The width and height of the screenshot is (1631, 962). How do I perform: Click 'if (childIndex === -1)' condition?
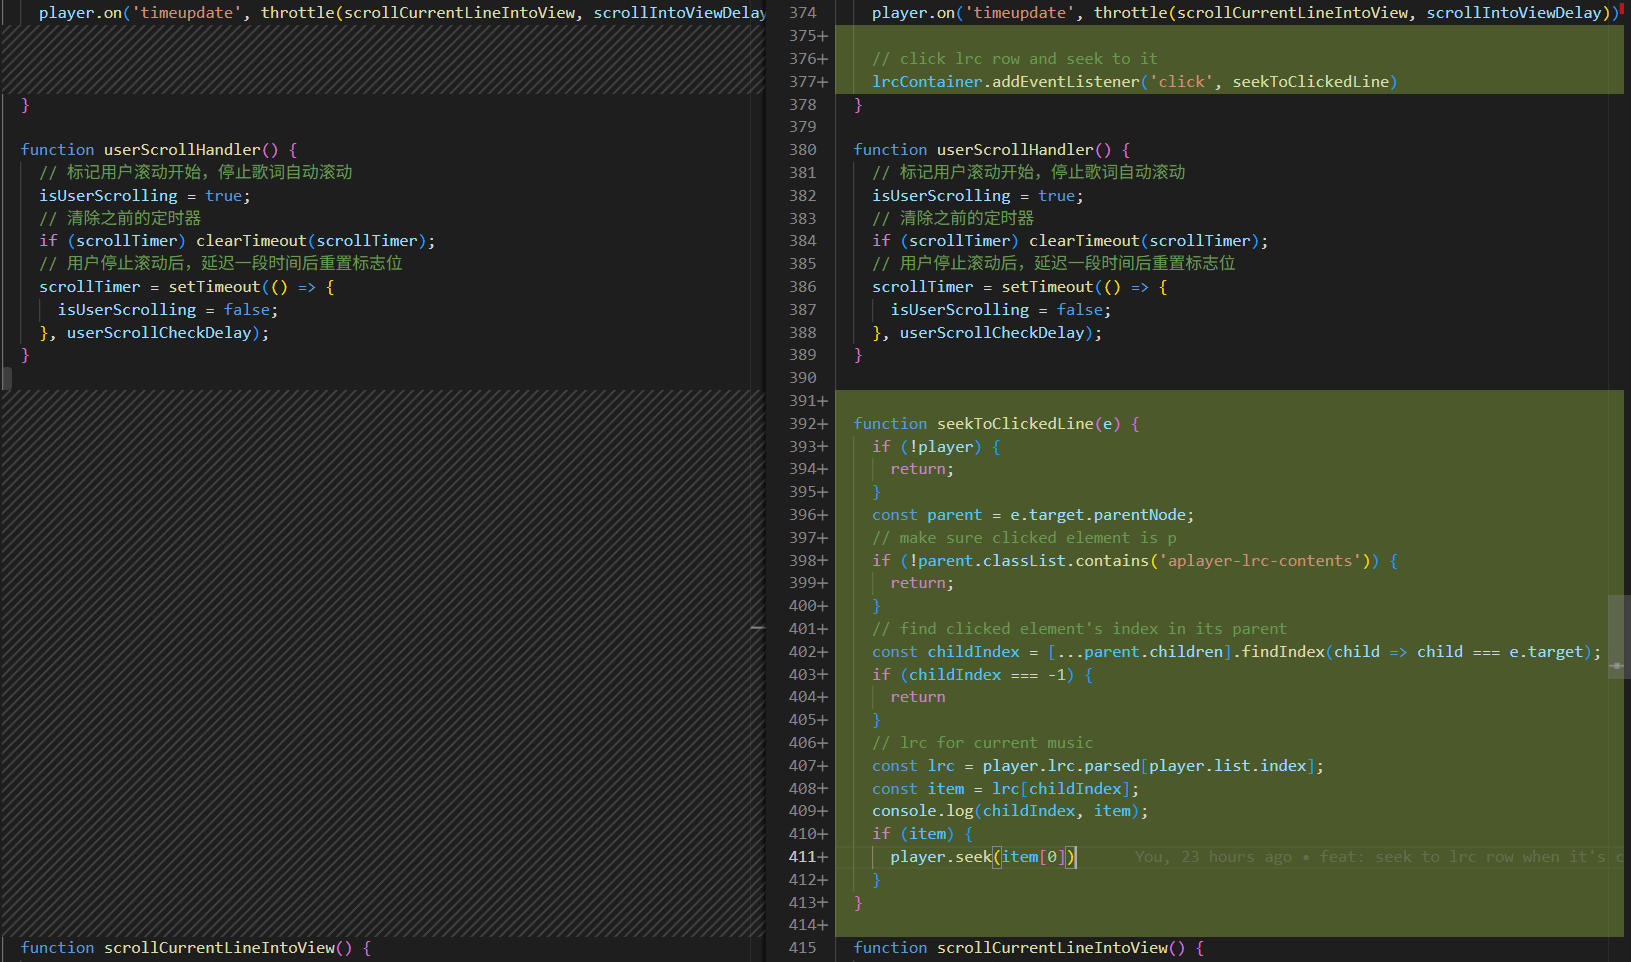973,675
